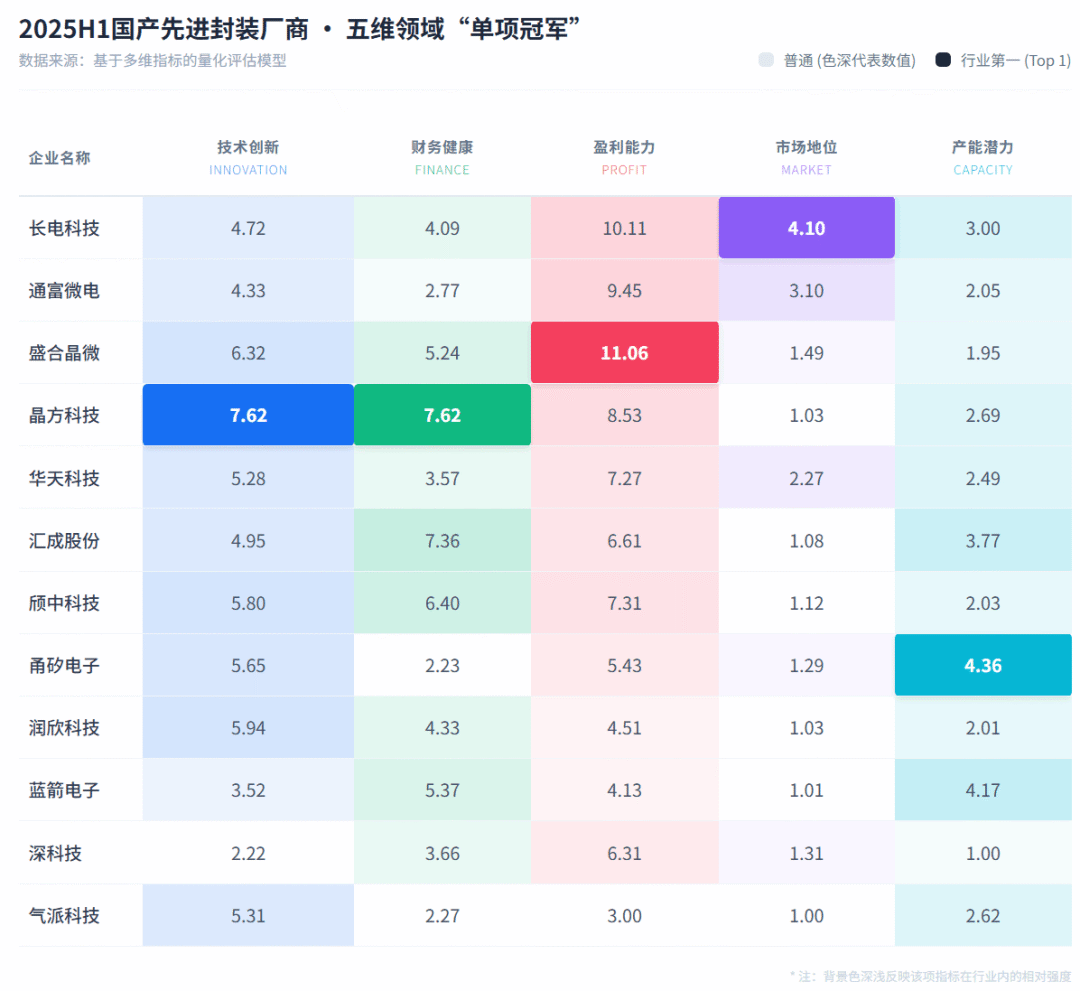This screenshot has width=1080, height=991.
Task: Click 华天科技's profit value 7.27
Action: 624,478
